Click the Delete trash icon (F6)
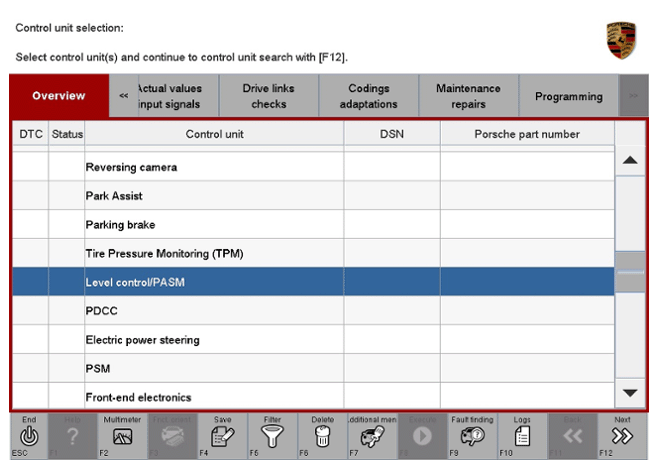The height and width of the screenshot is (469, 658). click(322, 436)
